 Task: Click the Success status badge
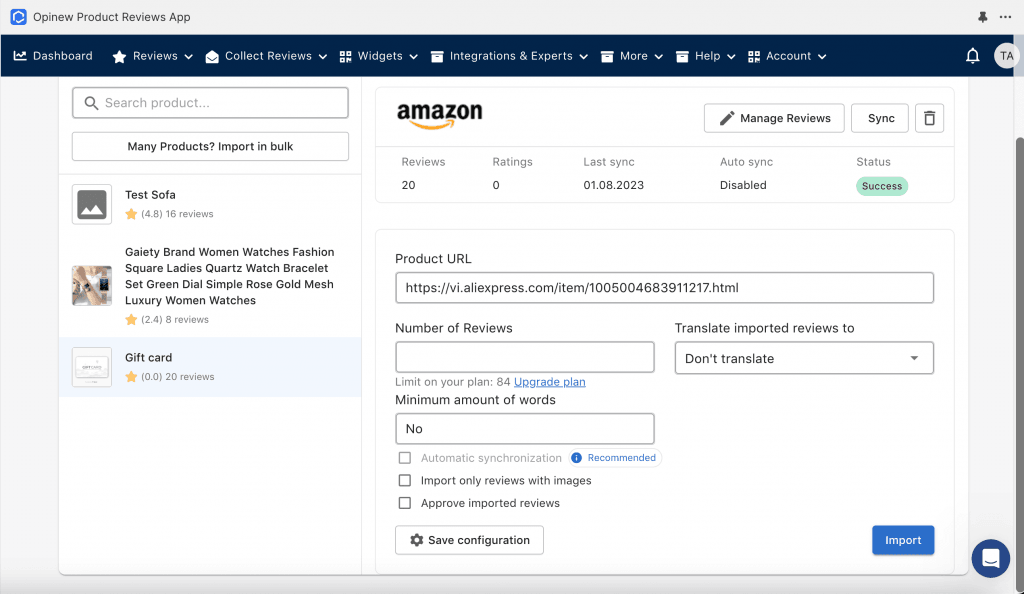coord(882,186)
